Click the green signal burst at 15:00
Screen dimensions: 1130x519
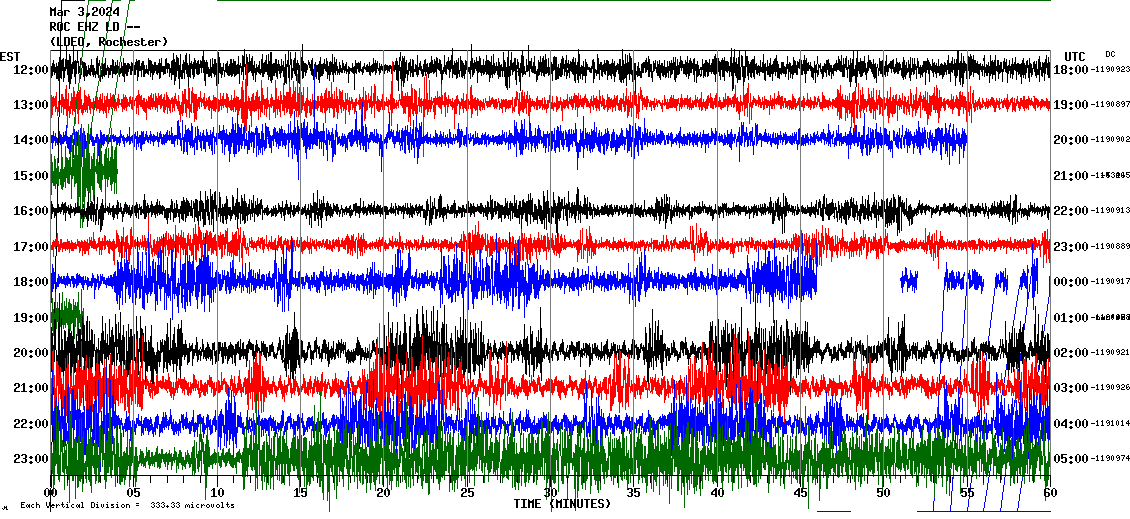click(x=85, y=168)
